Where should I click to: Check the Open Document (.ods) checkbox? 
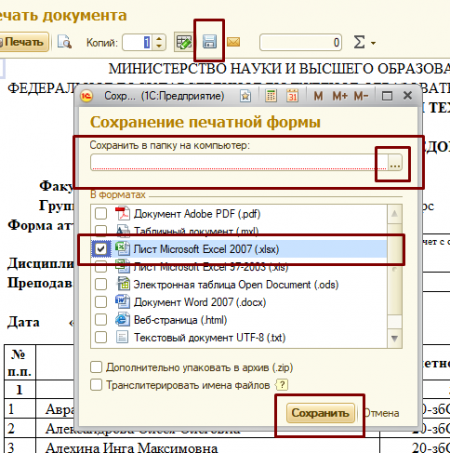101,284
